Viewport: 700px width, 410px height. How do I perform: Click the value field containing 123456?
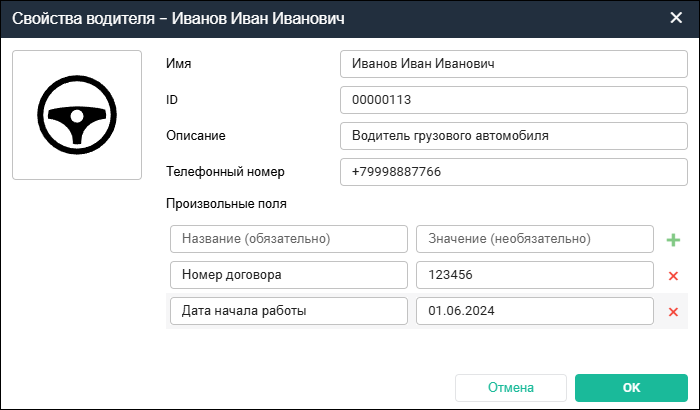(534, 275)
